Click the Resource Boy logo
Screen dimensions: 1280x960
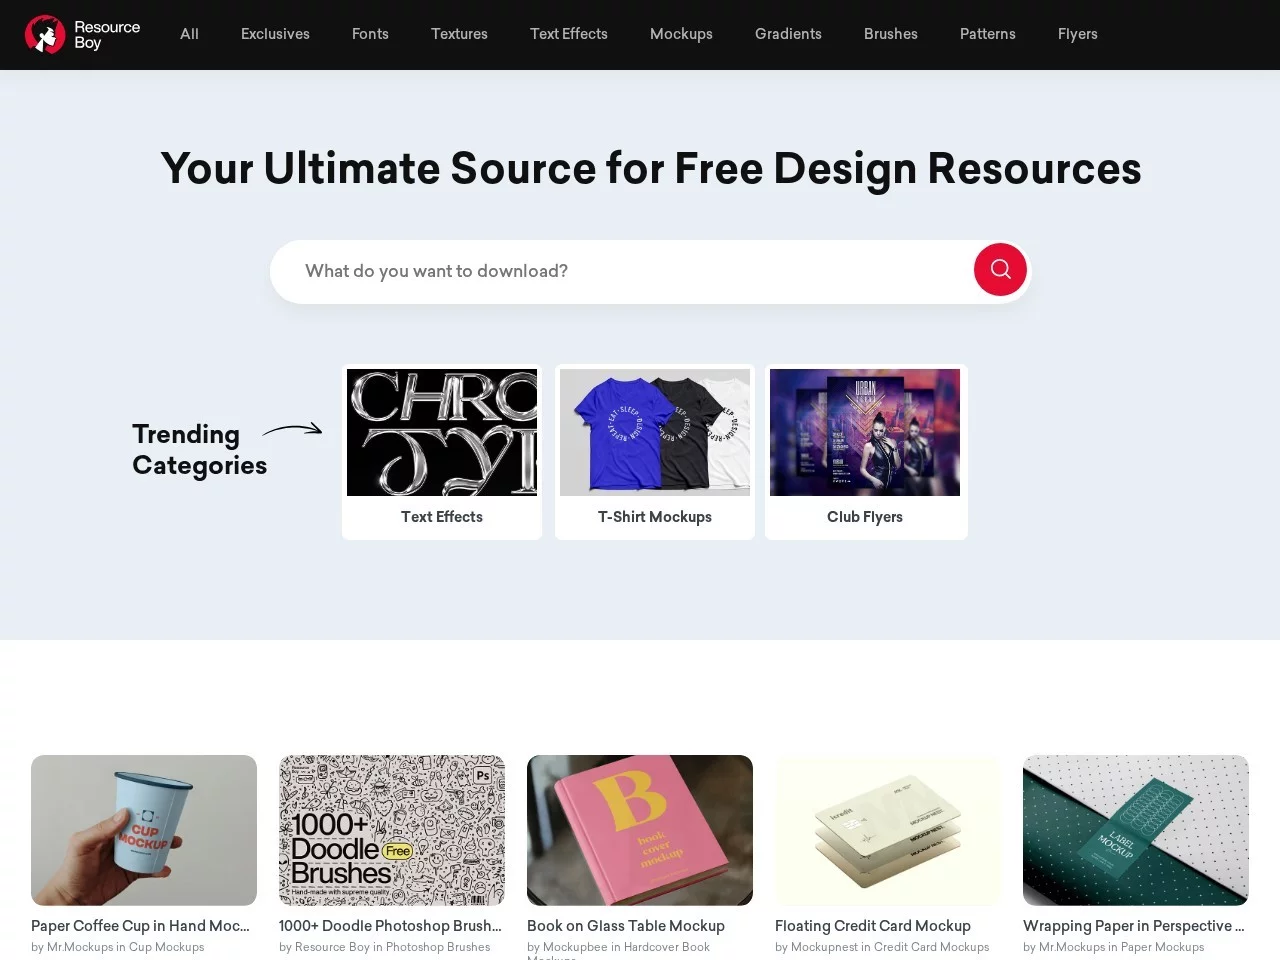83,34
